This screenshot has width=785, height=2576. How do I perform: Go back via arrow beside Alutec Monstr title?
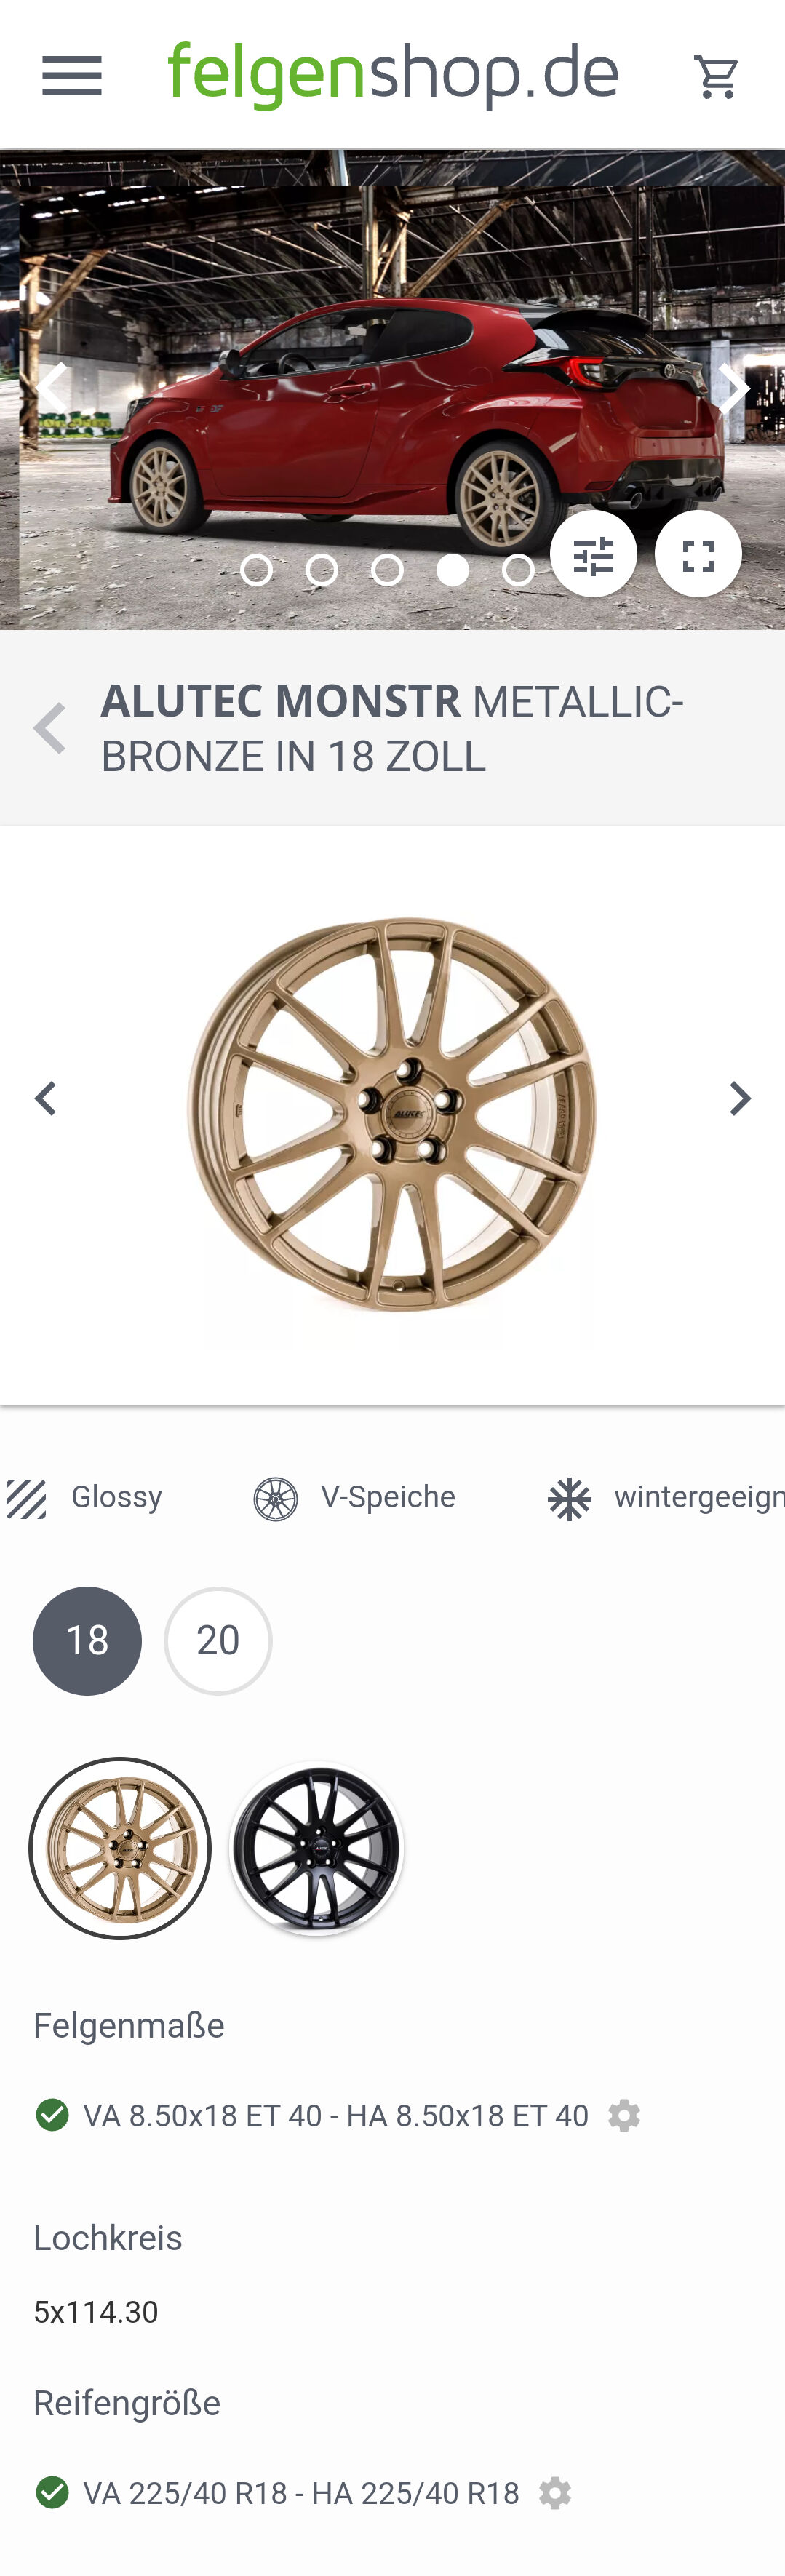coord(49,728)
